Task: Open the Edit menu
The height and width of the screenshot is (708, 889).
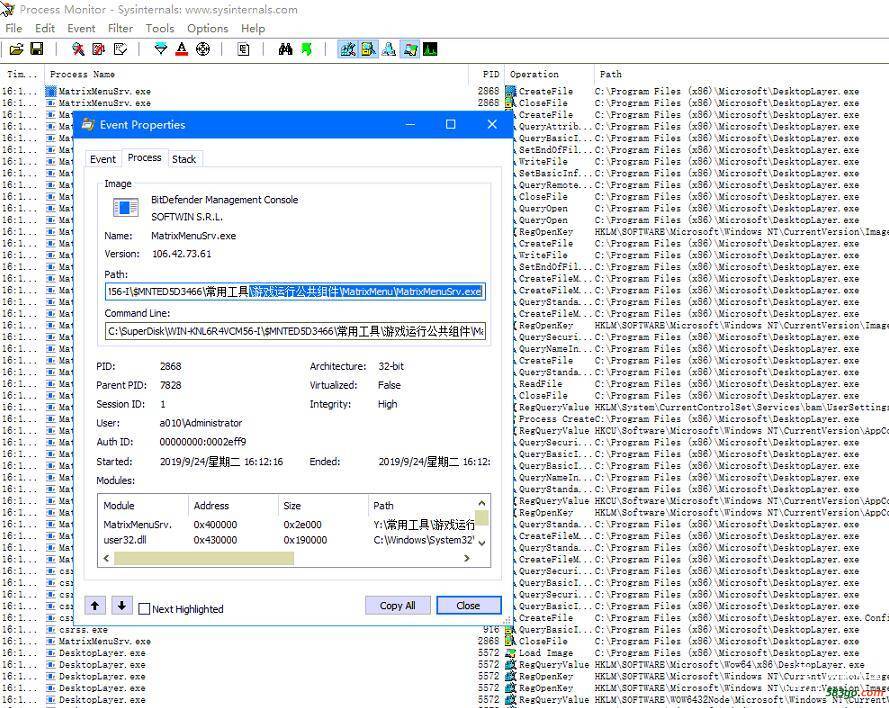Action: (45, 28)
